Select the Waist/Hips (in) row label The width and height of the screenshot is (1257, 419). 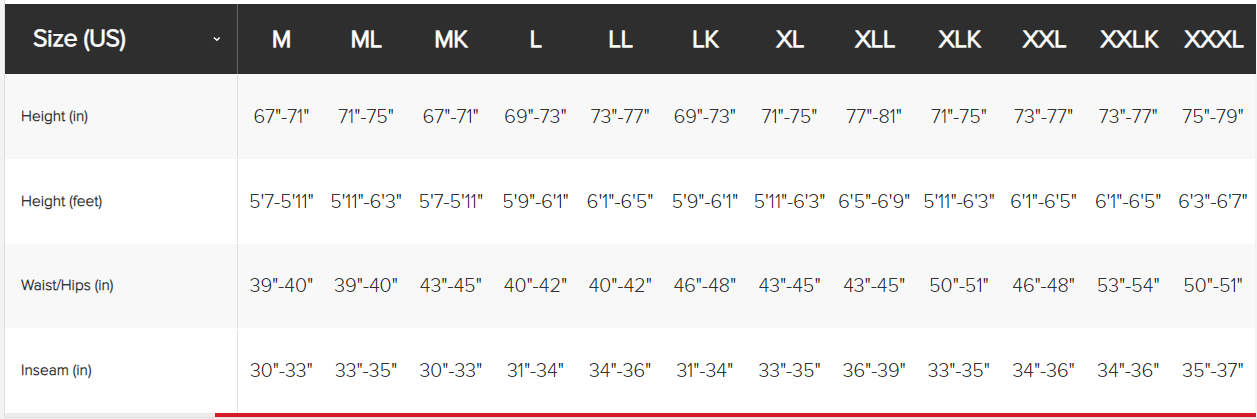click(67, 286)
